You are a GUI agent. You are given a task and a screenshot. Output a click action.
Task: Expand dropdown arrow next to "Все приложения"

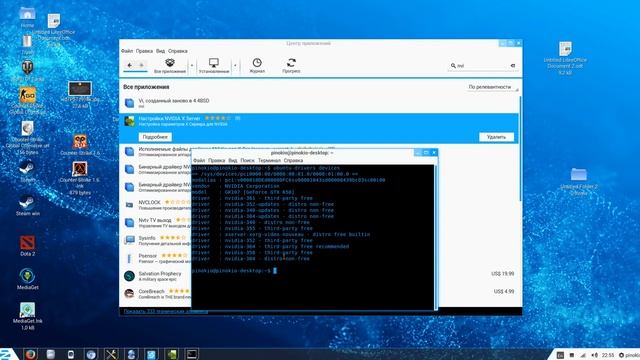(x=192, y=65)
